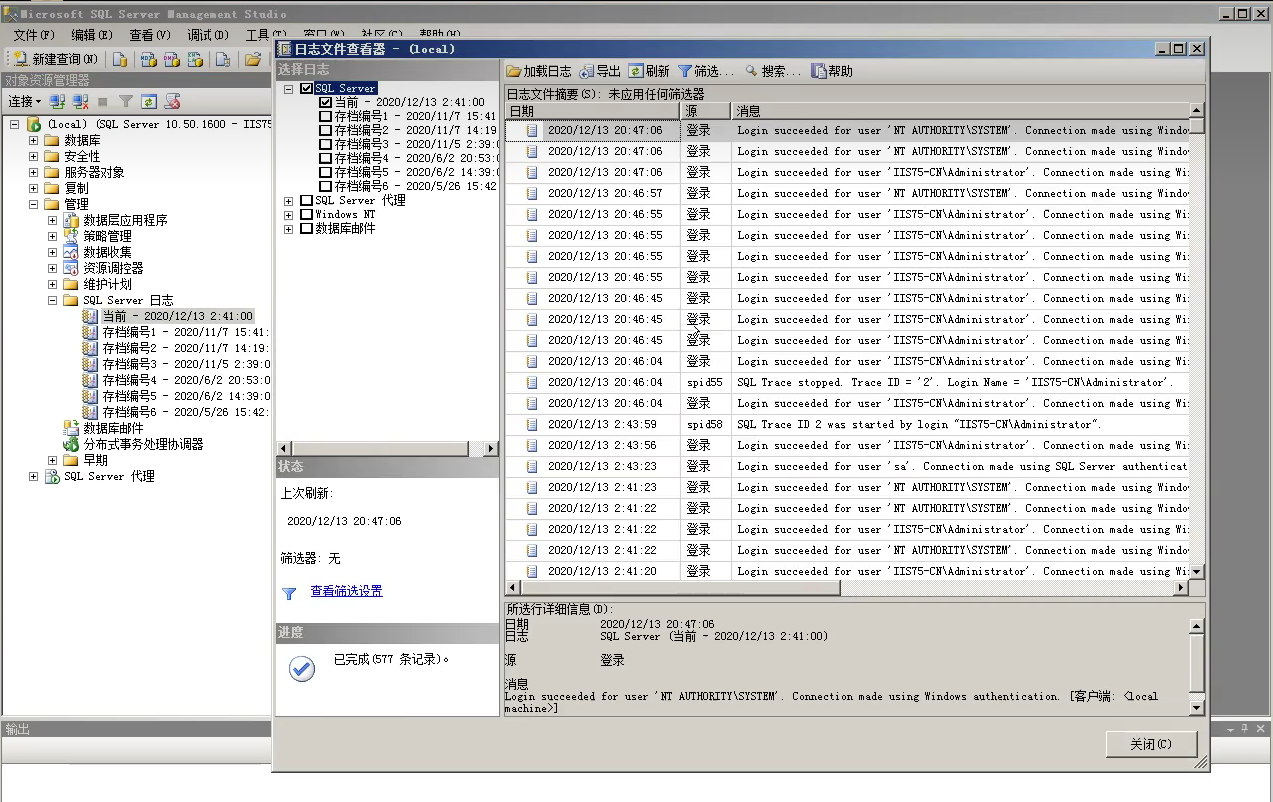The height and width of the screenshot is (802, 1273).
Task: Click the disconnect icon in Object Explorer toolbar
Action: 81,101
